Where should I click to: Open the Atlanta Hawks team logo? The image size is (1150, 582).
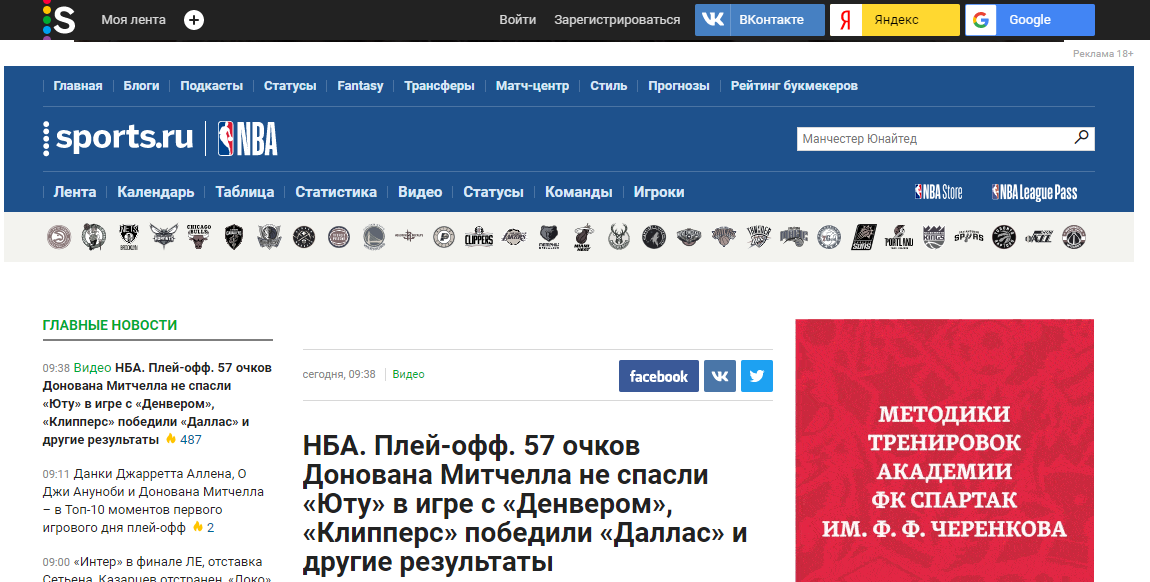coord(59,237)
